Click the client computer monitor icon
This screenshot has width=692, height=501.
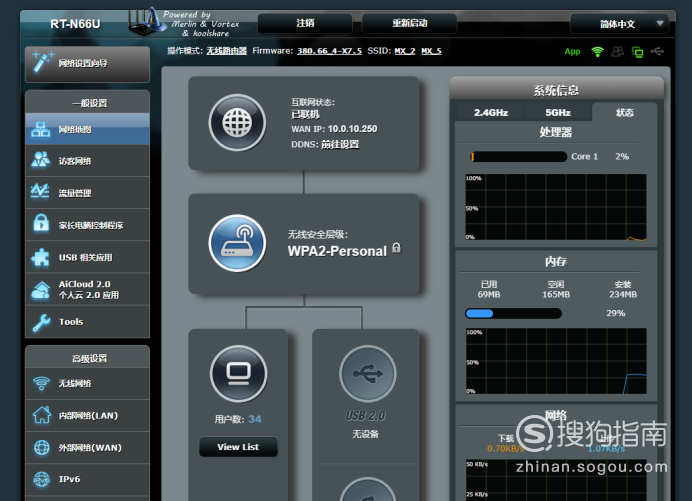(238, 373)
